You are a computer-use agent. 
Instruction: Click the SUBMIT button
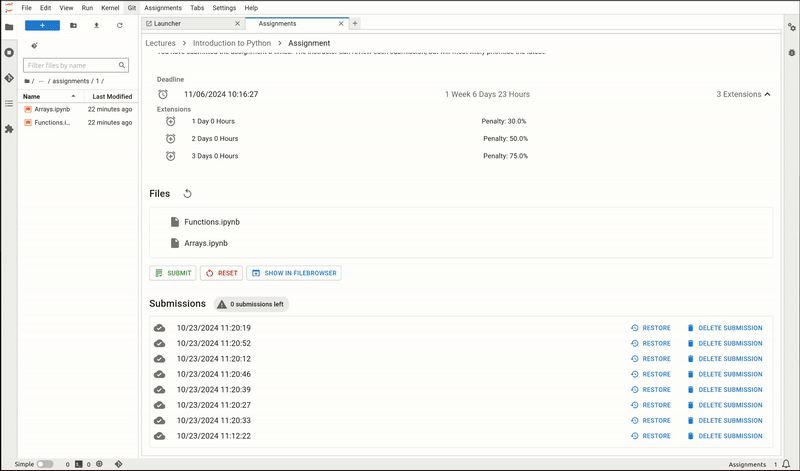coord(173,273)
